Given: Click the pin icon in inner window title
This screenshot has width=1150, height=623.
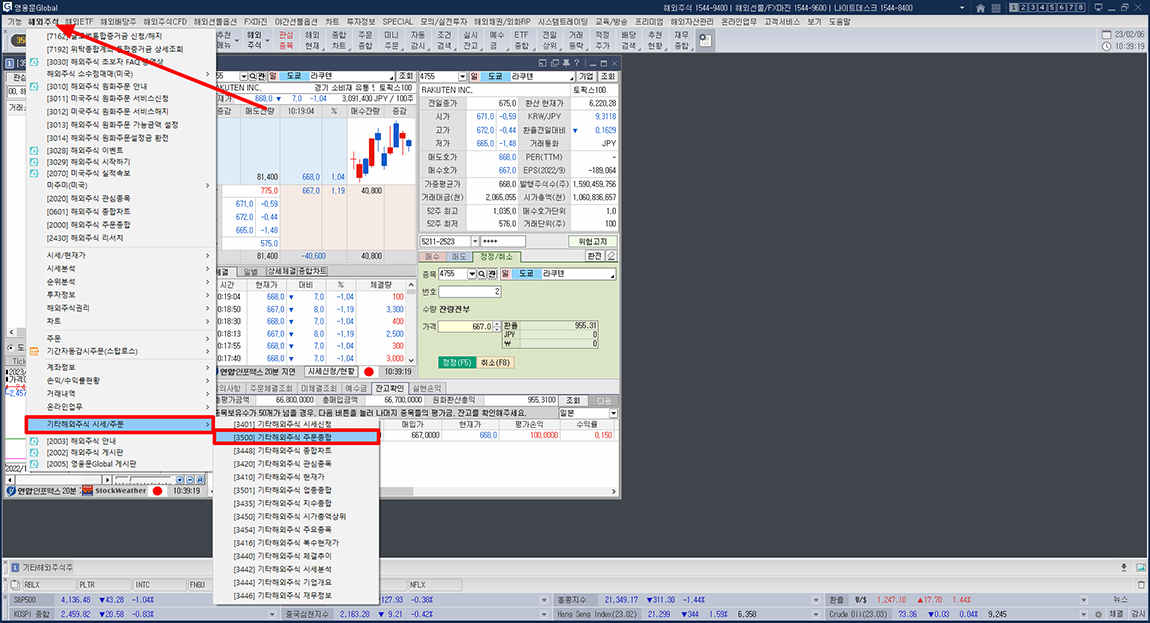Looking at the screenshot, I should click(566, 64).
